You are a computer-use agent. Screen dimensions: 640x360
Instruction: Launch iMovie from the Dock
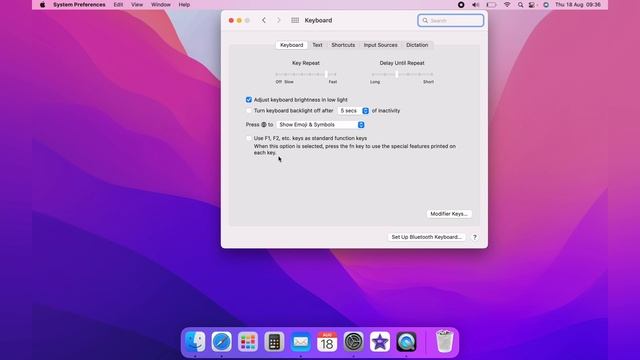[380, 342]
